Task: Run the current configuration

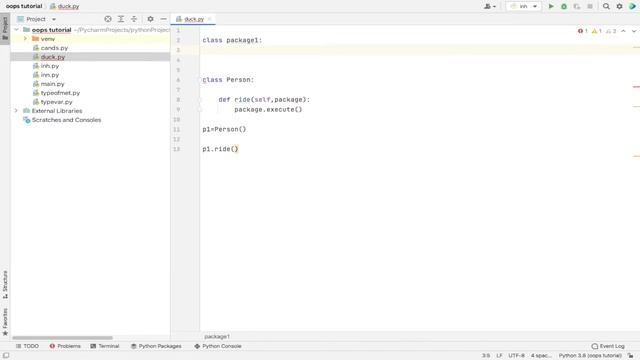Action: 551,7
